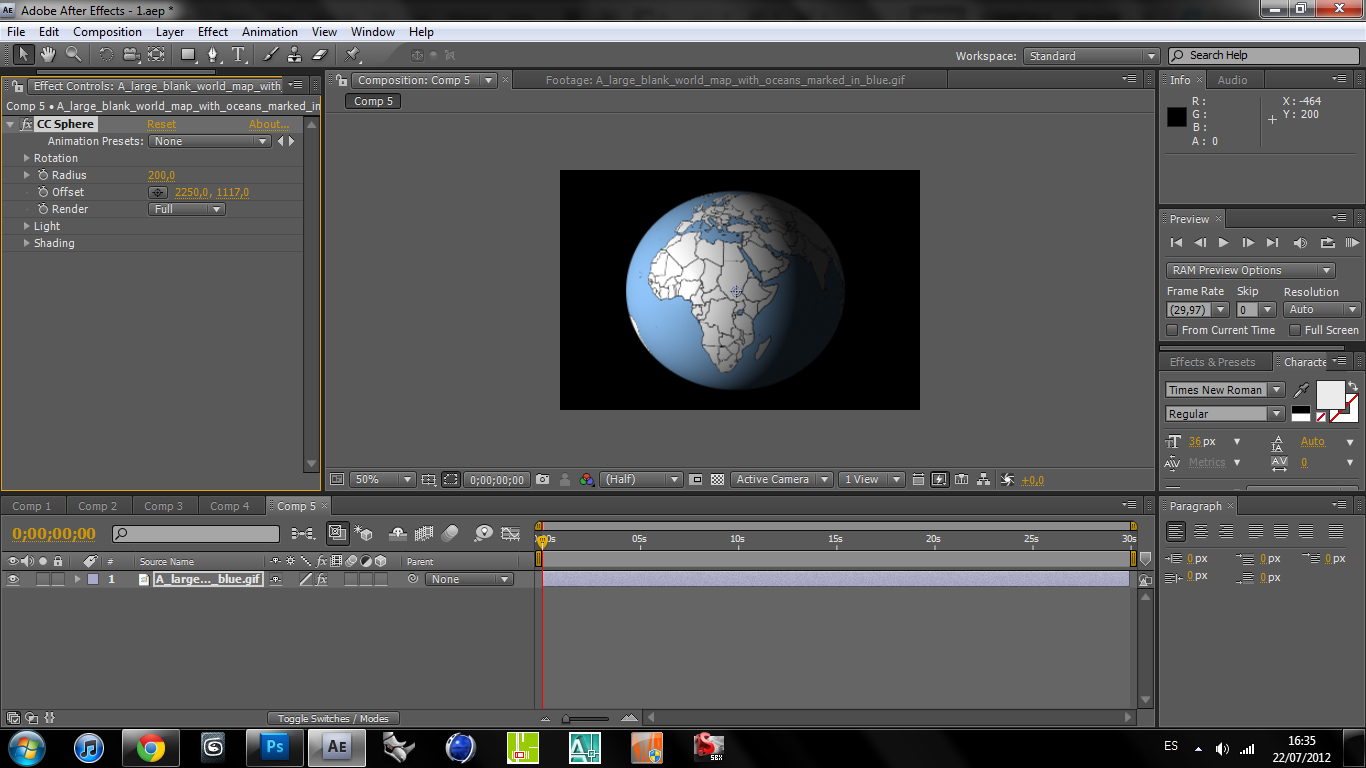Toggle the CC Sphere fx effect switch
1366x768 pixels.
pyautogui.click(x=27, y=124)
